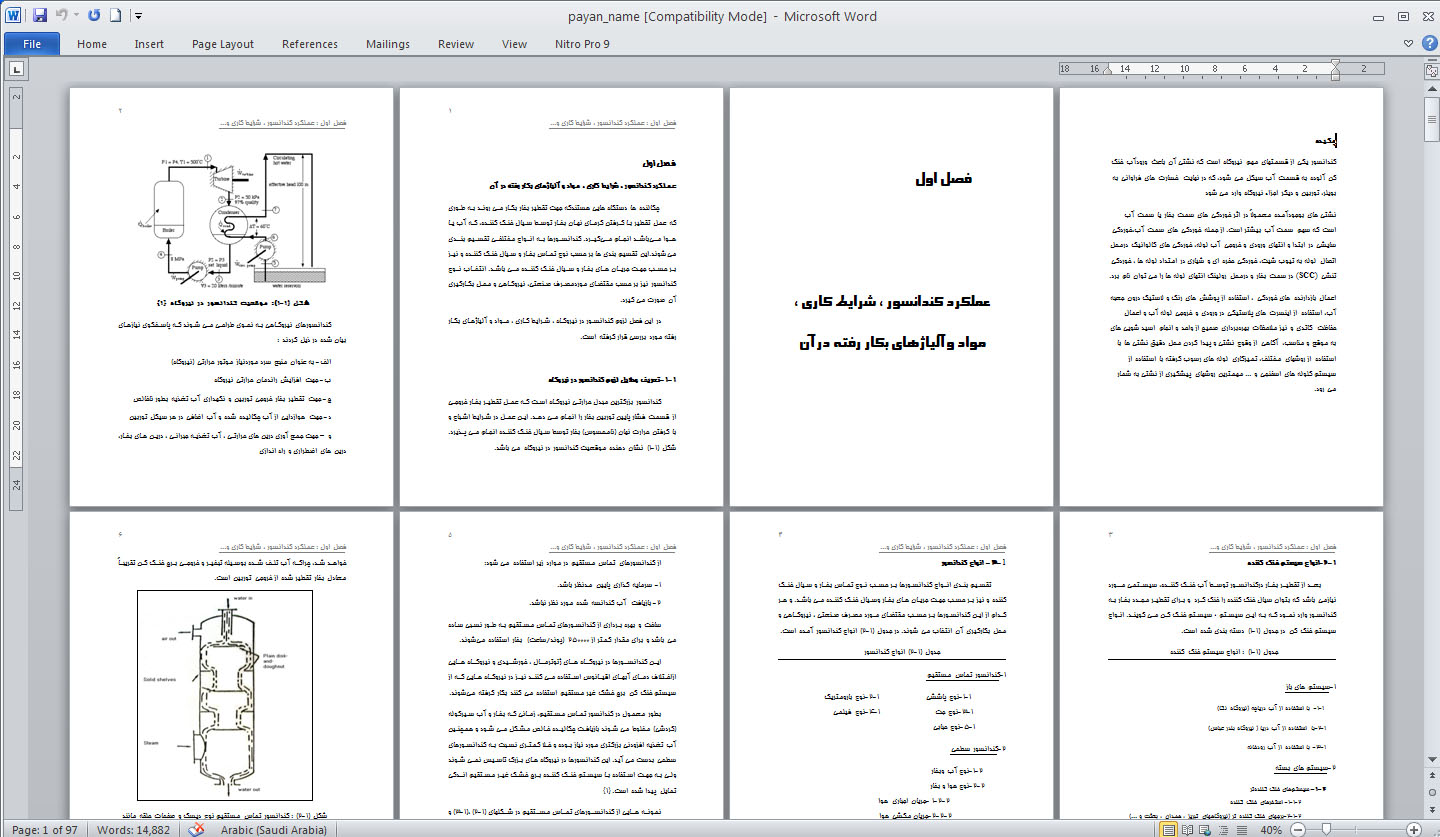Toggle the ruler display button
This screenshot has width=1440, height=837.
[x=1429, y=69]
